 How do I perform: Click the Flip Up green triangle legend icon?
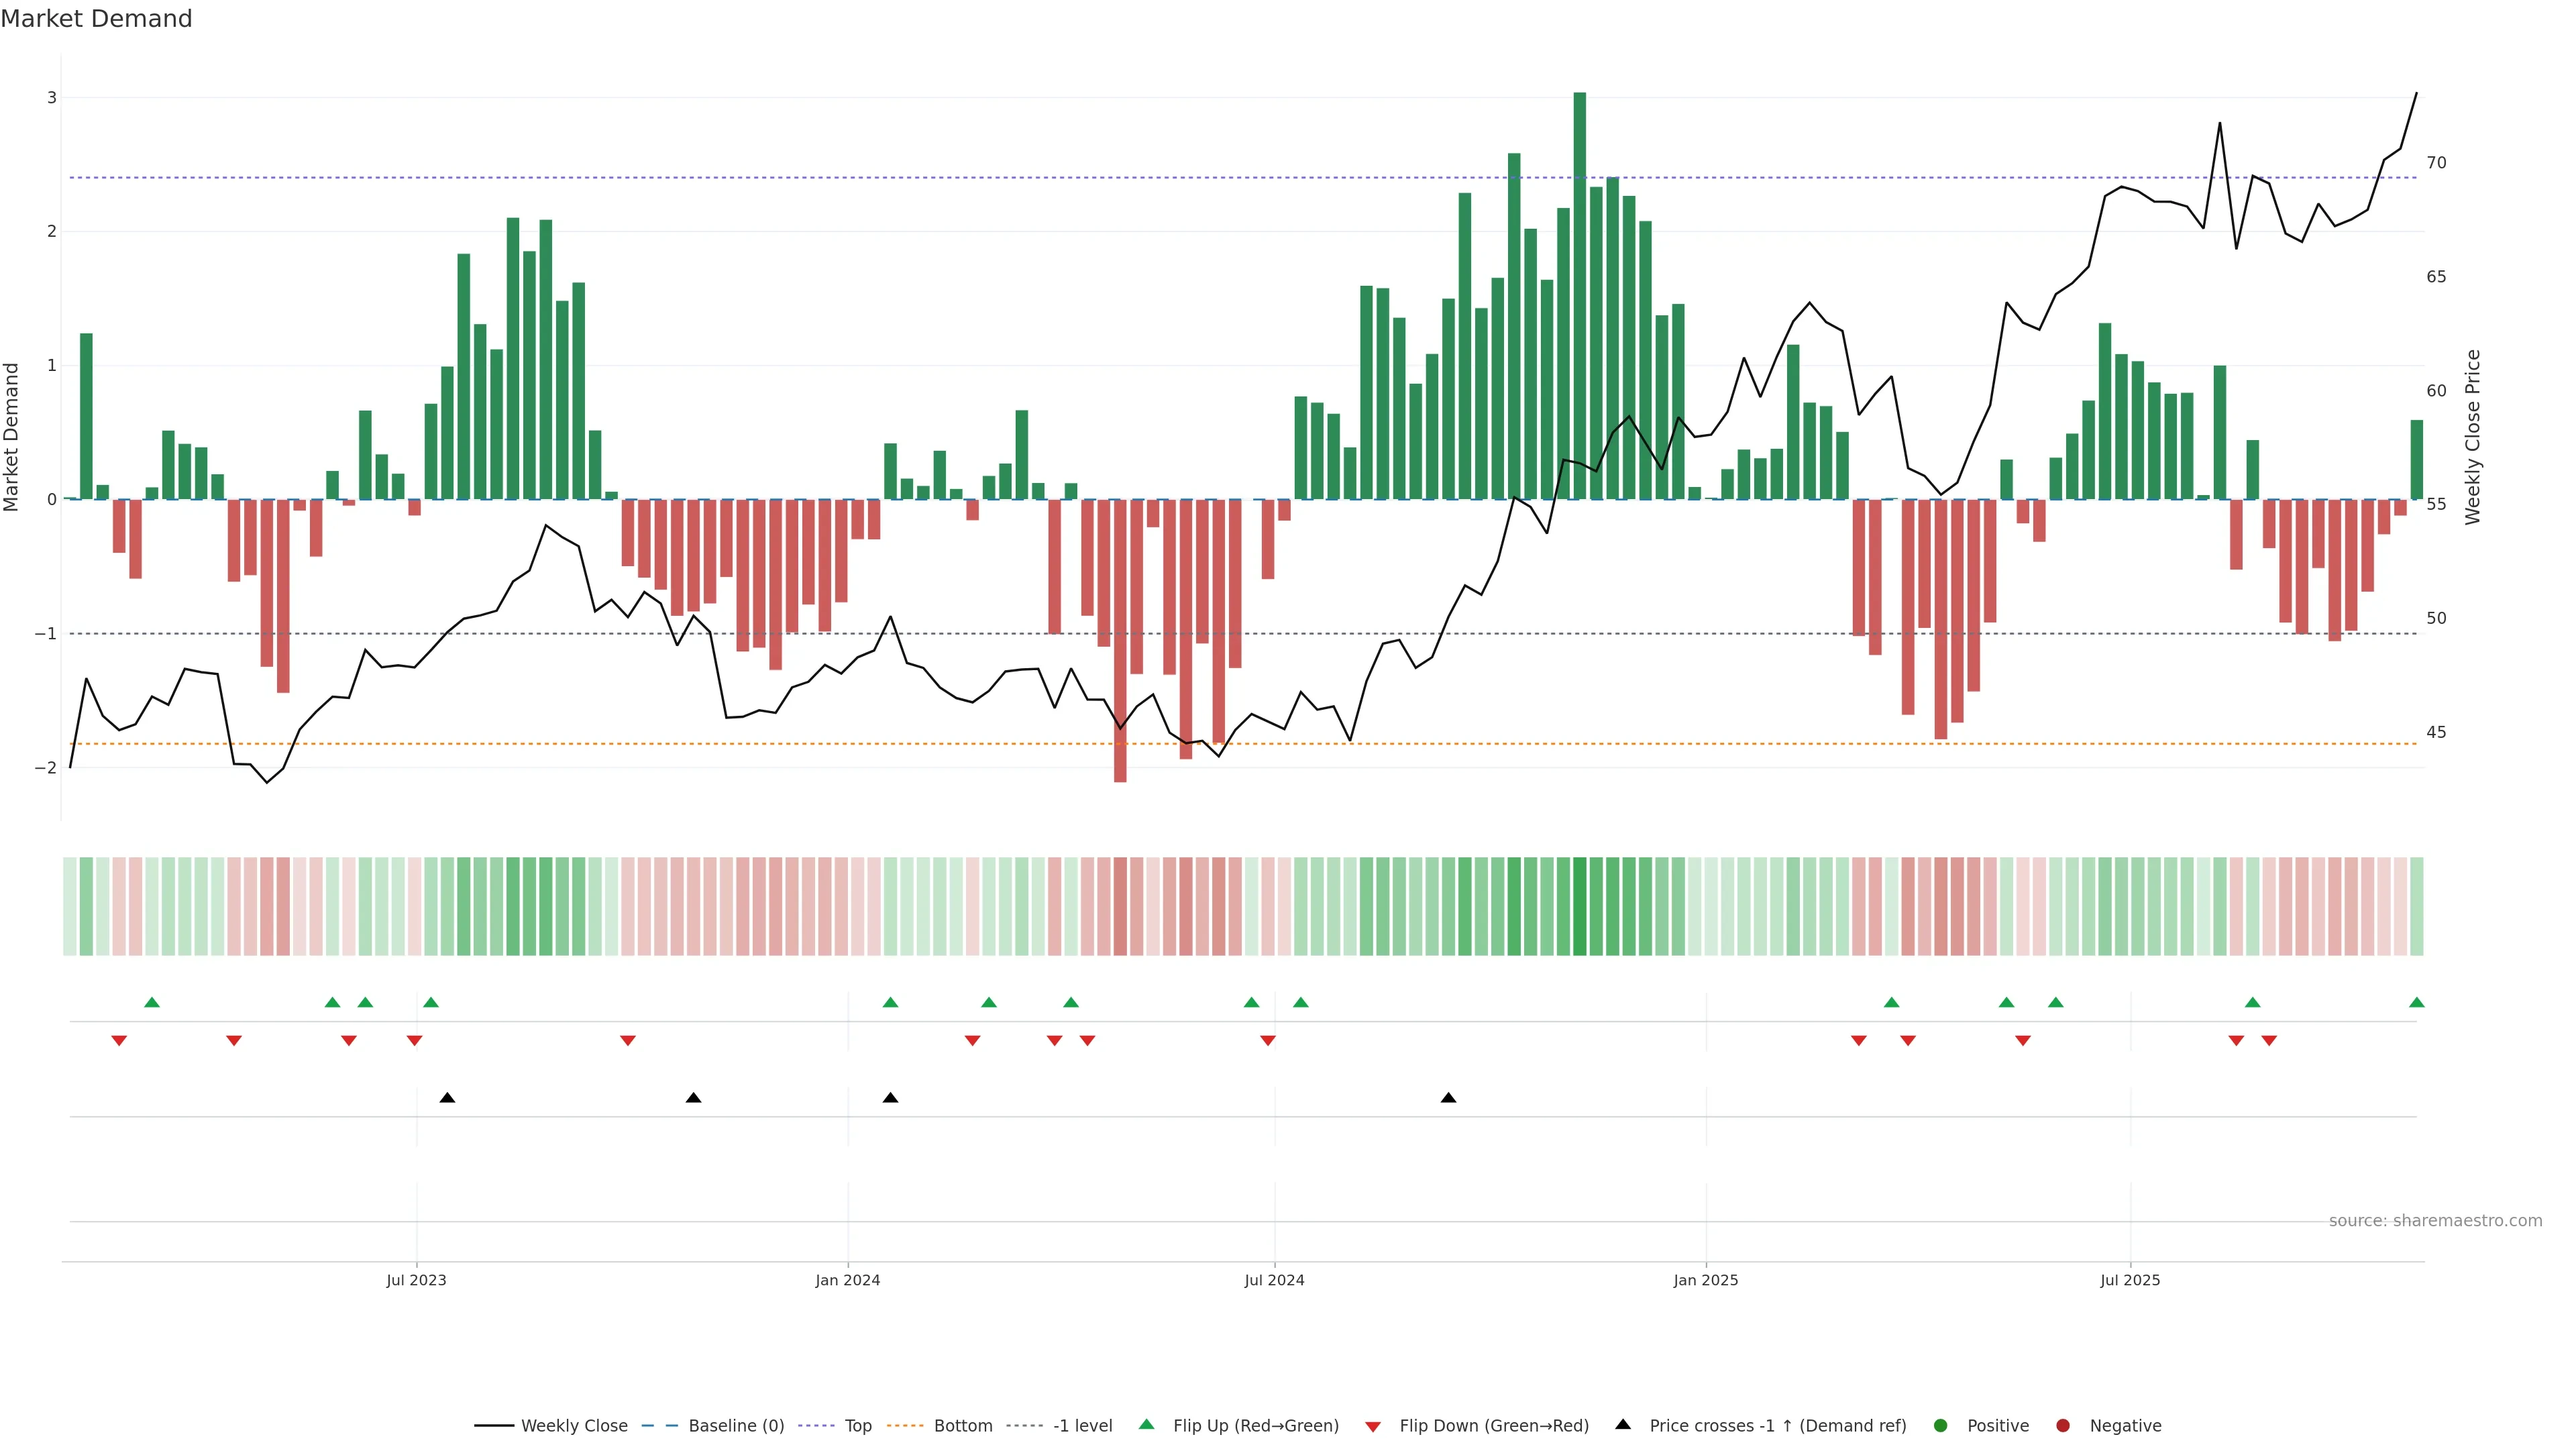click(x=1146, y=1424)
